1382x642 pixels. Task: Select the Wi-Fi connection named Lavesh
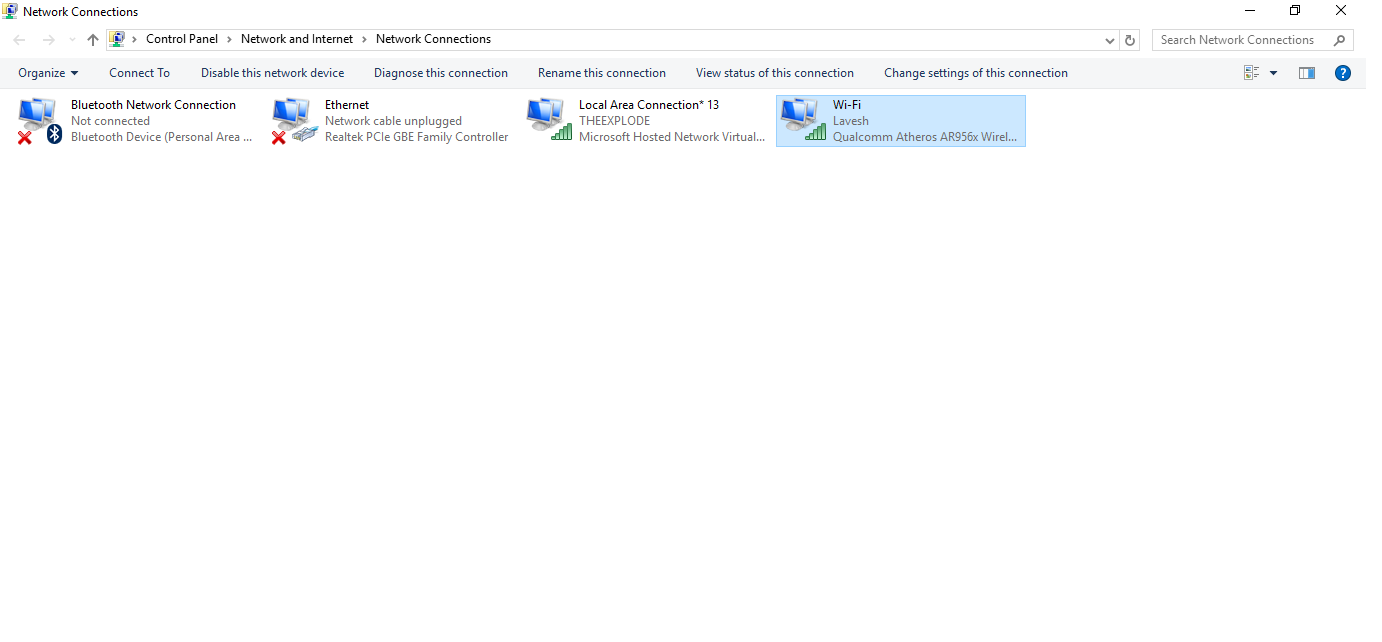pos(900,120)
